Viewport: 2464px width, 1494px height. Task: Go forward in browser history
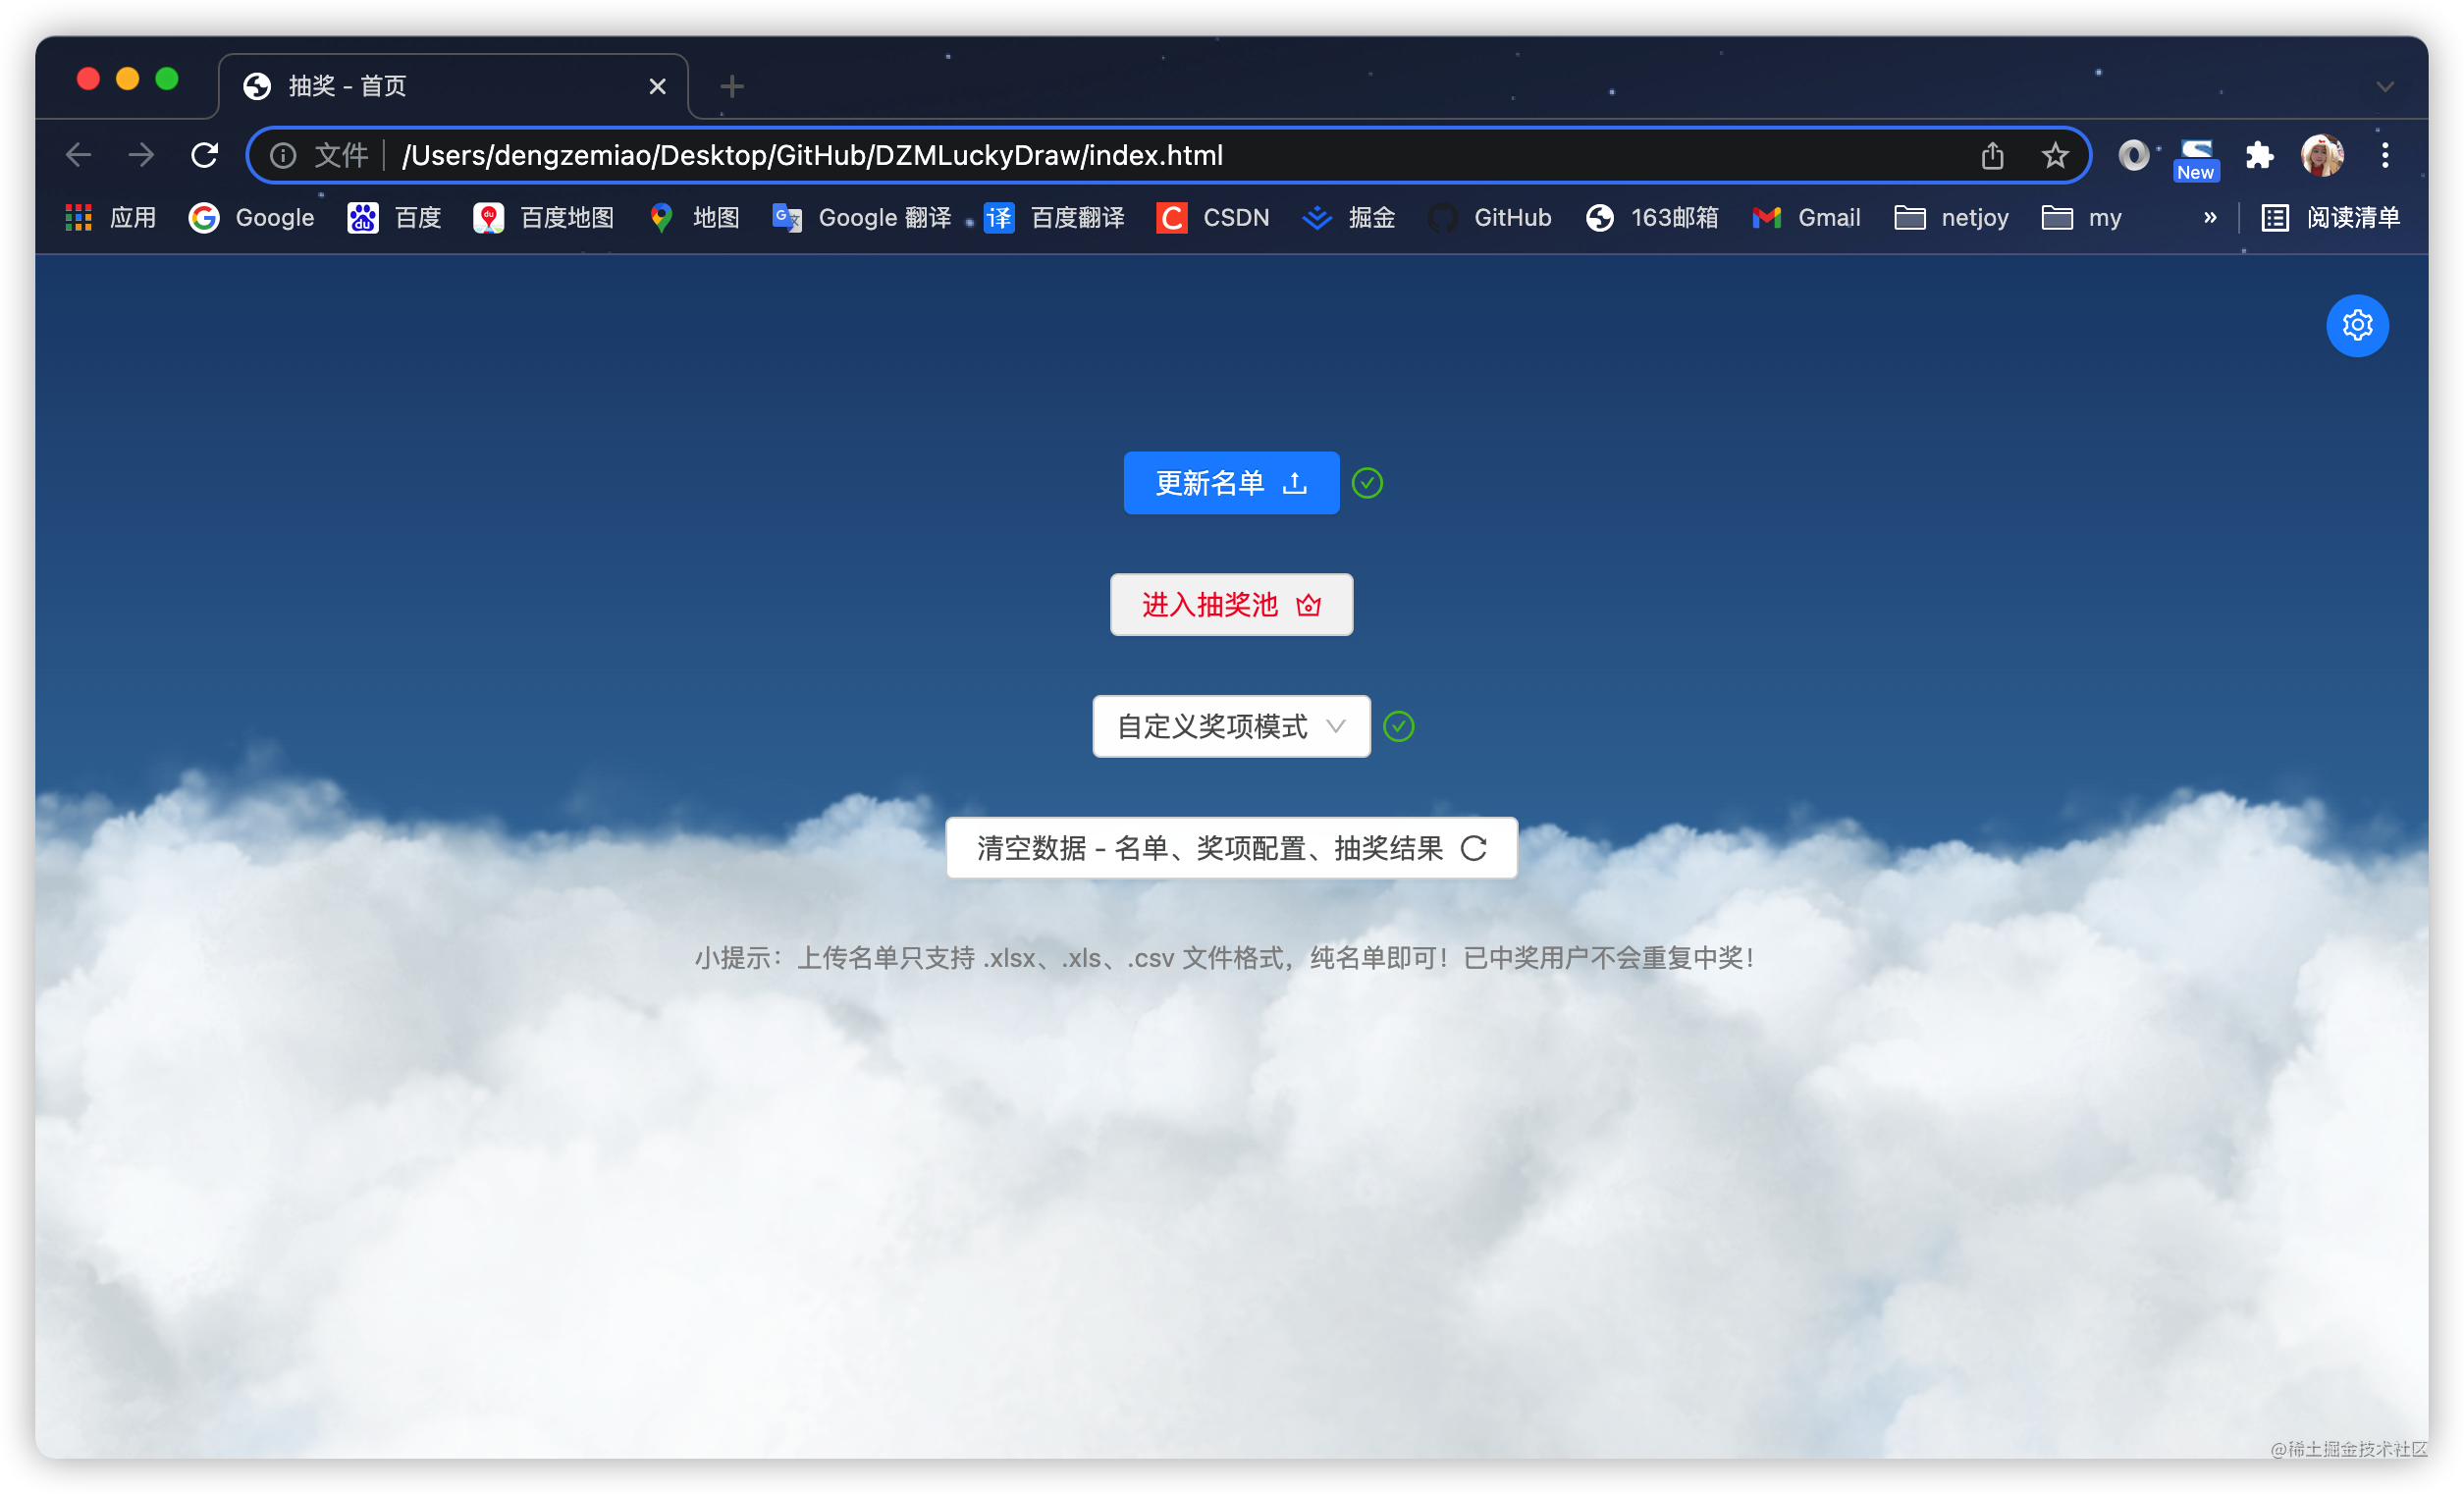pos(141,155)
